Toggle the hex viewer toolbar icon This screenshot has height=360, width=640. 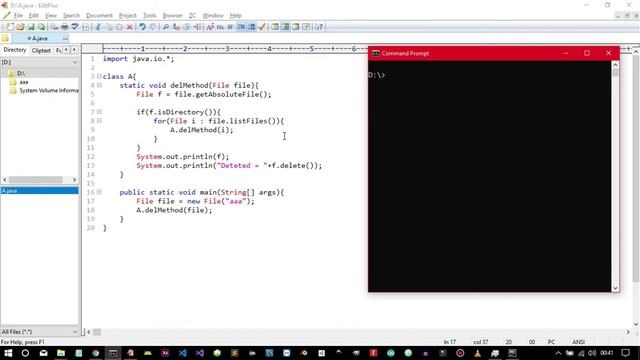coord(220,27)
